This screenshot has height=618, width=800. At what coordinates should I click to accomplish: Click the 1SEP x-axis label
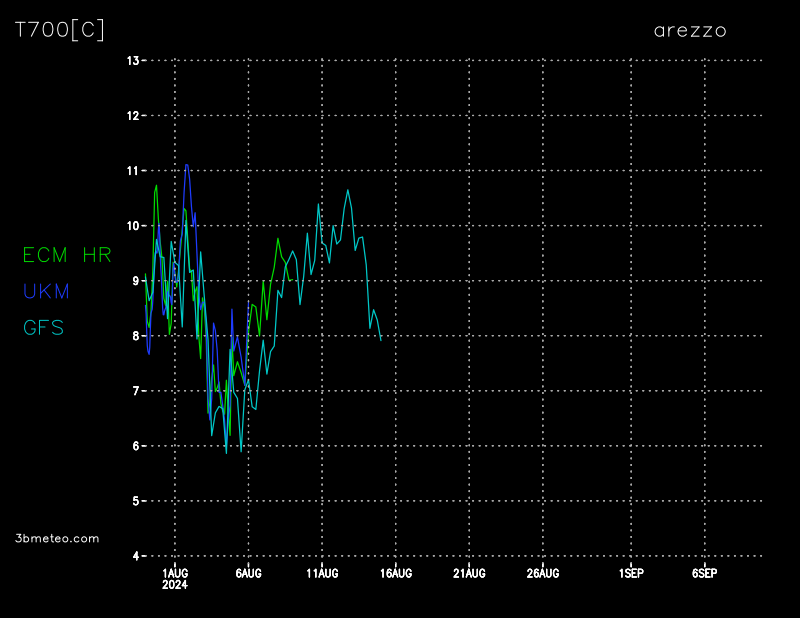point(631,573)
